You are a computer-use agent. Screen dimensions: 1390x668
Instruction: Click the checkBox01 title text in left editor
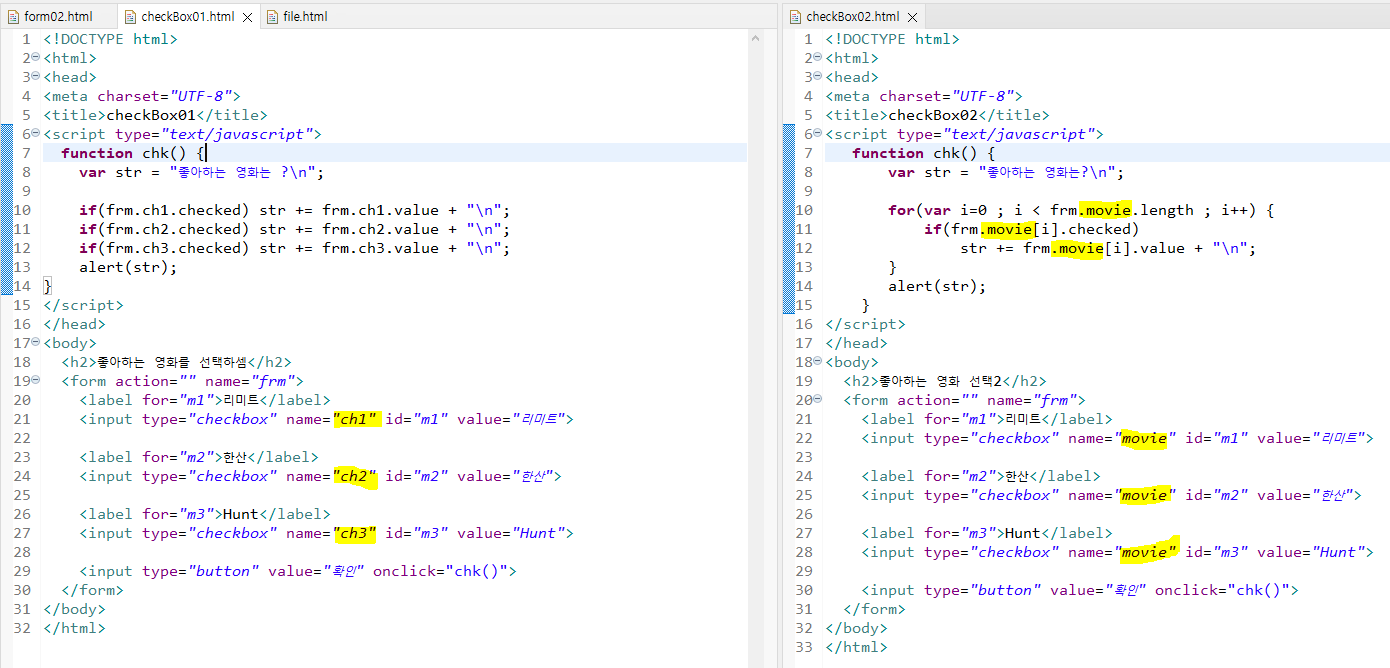pos(152,115)
